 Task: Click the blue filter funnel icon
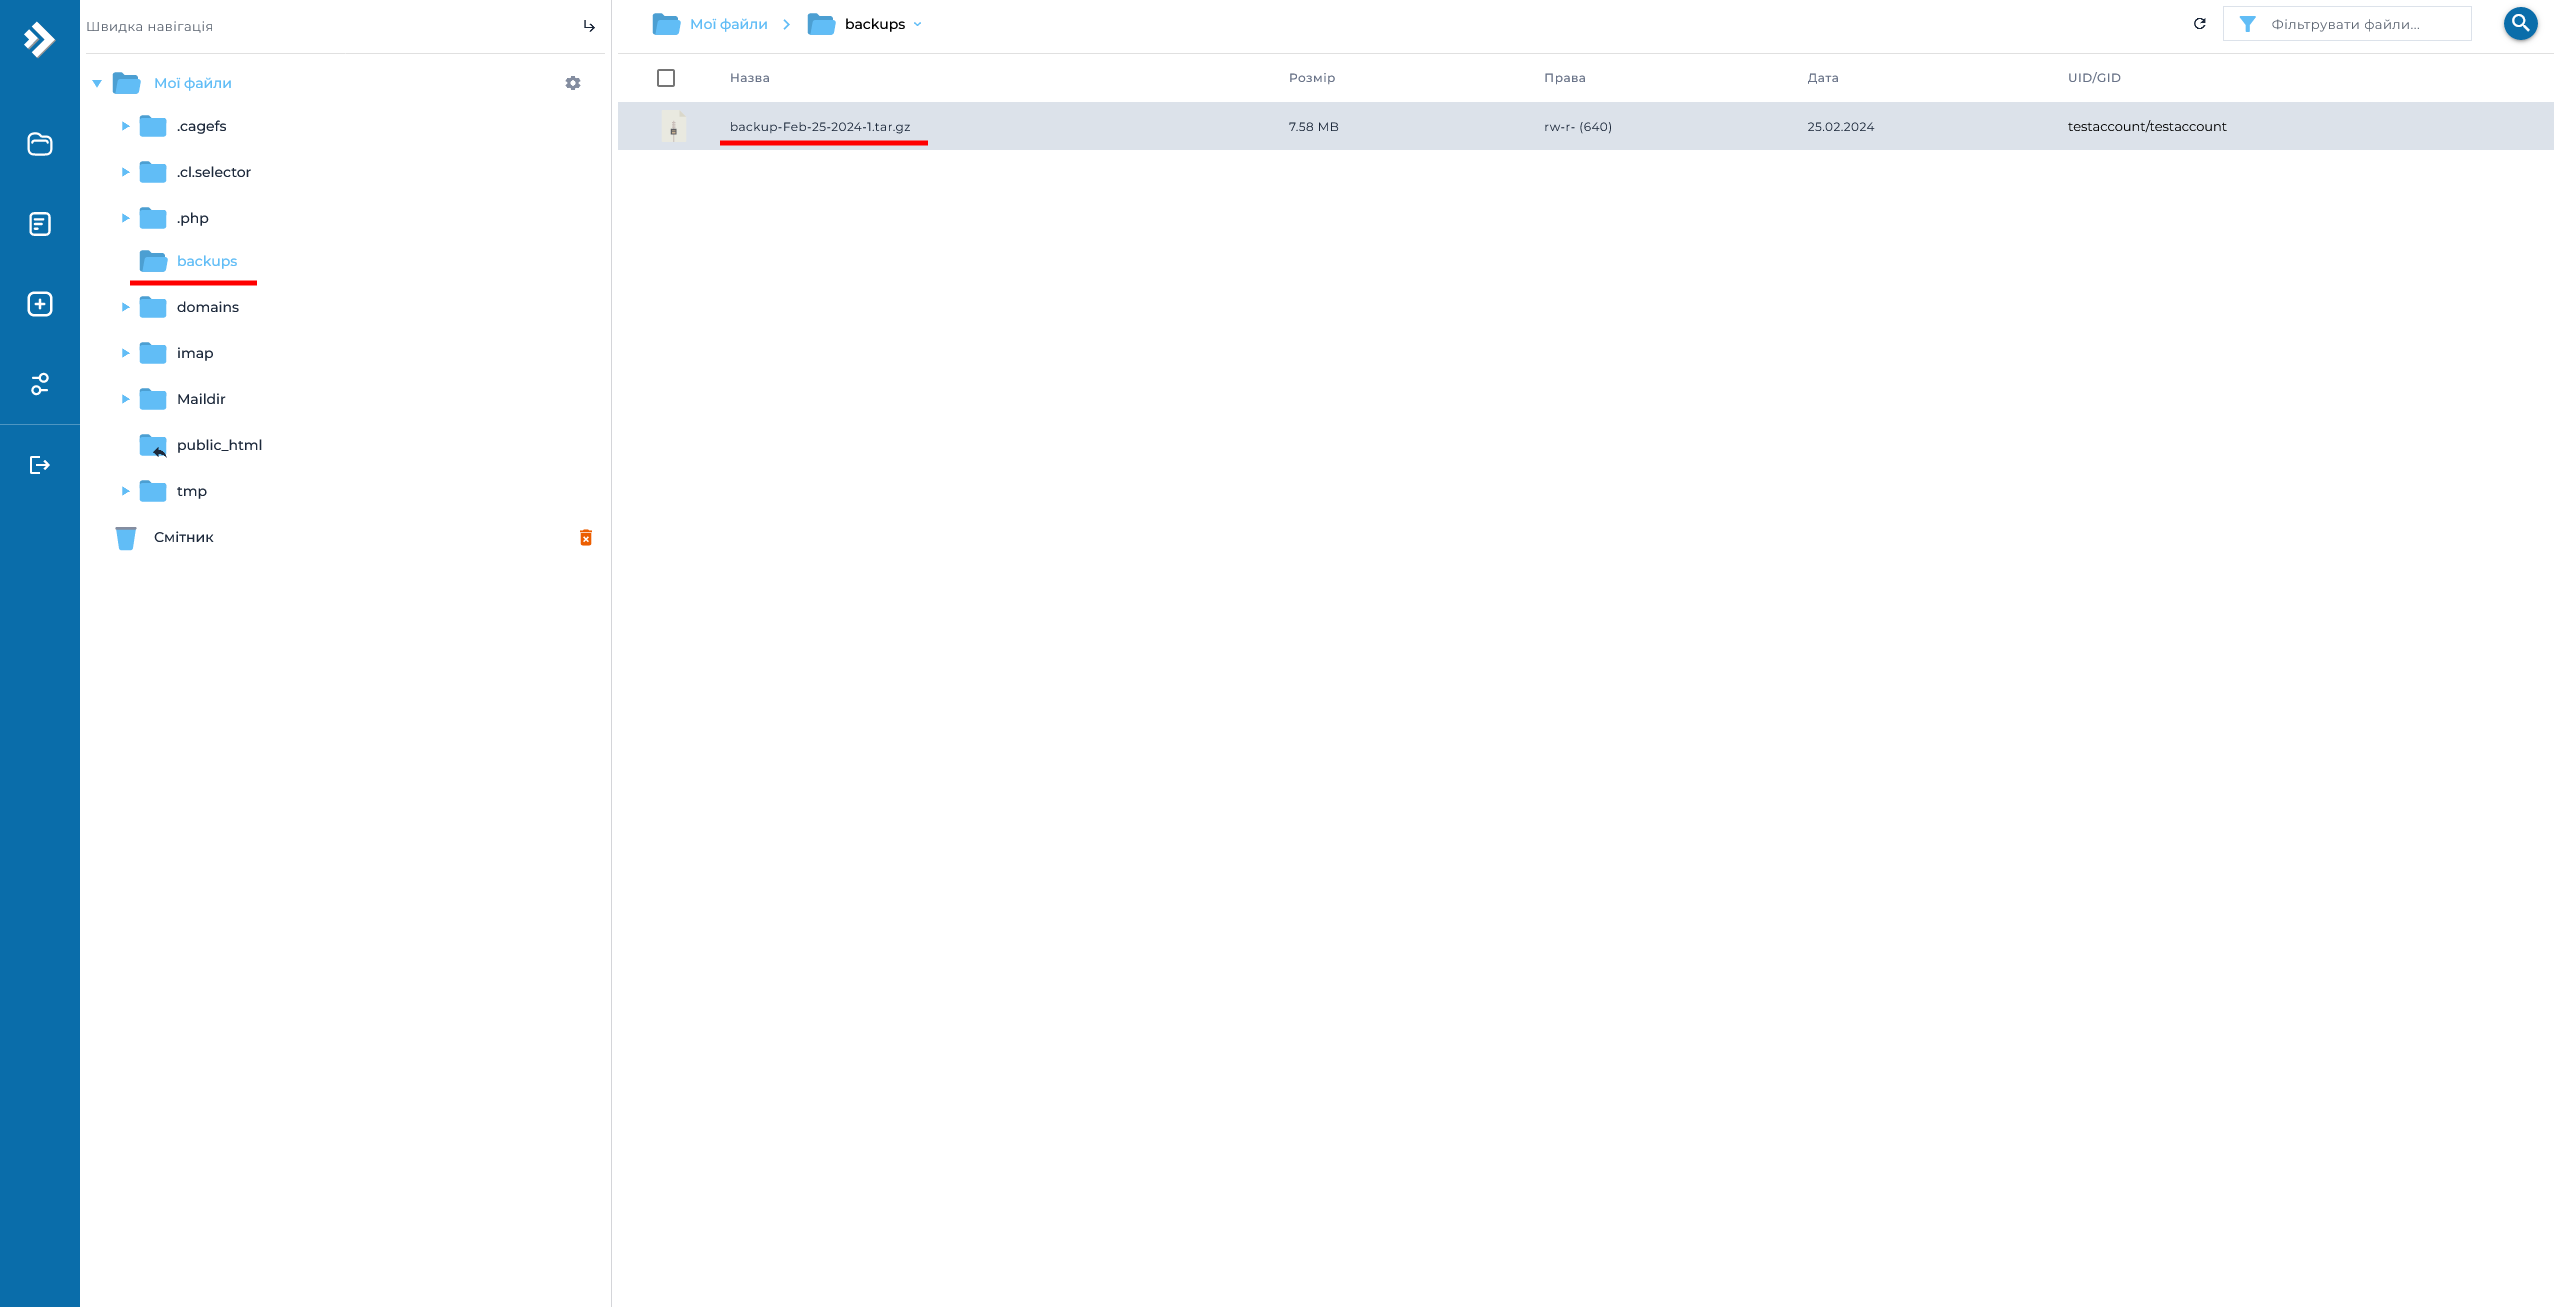pyautogui.click(x=2249, y=23)
